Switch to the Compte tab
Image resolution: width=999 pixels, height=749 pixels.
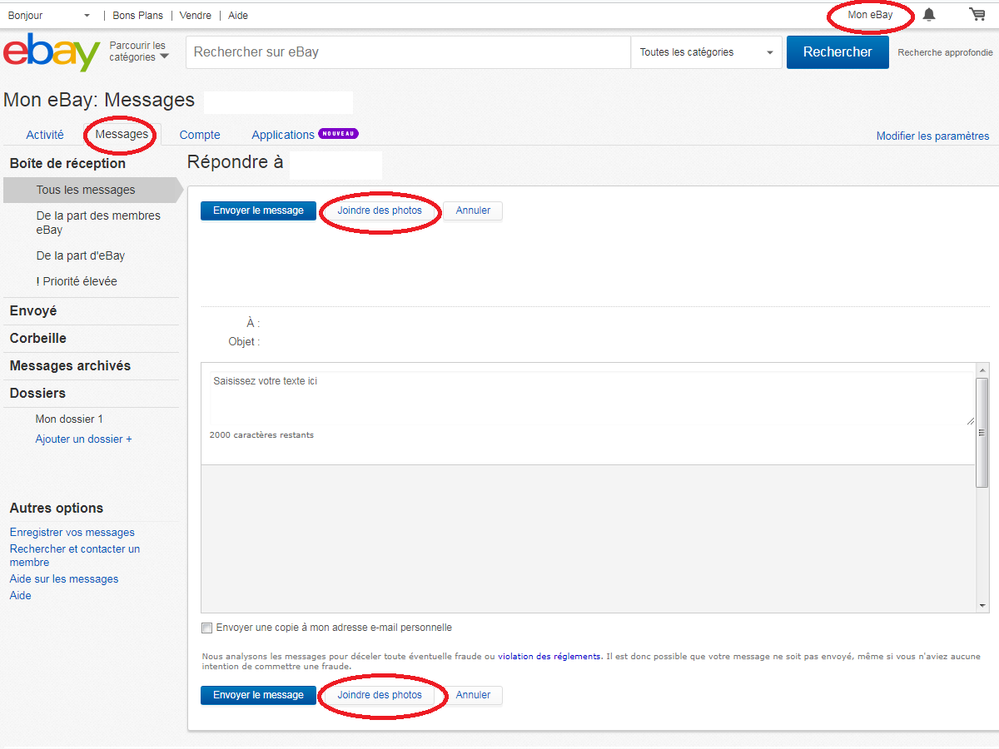tap(199, 135)
